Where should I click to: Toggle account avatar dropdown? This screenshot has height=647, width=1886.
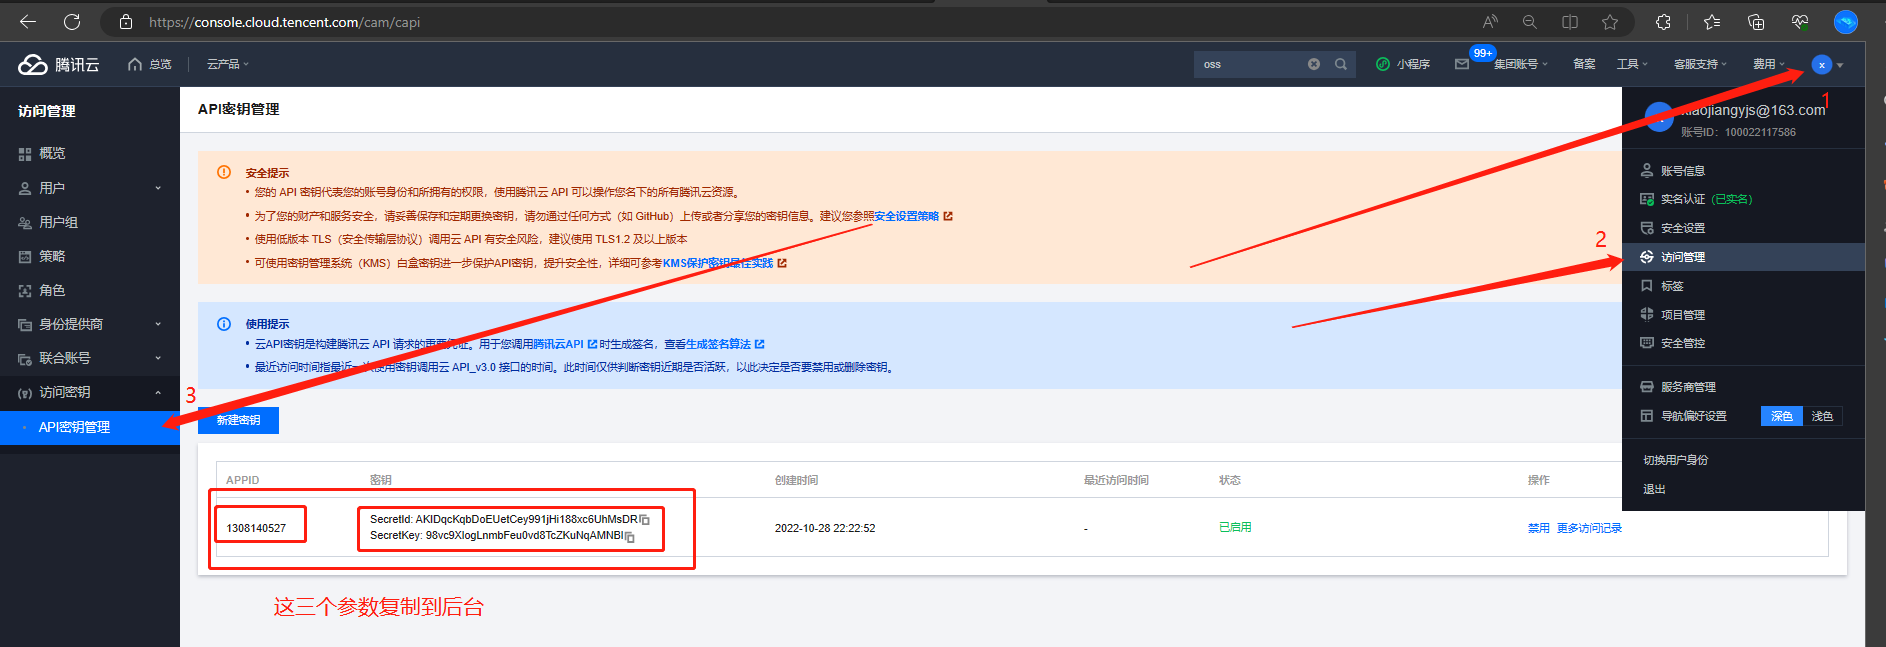(1827, 65)
